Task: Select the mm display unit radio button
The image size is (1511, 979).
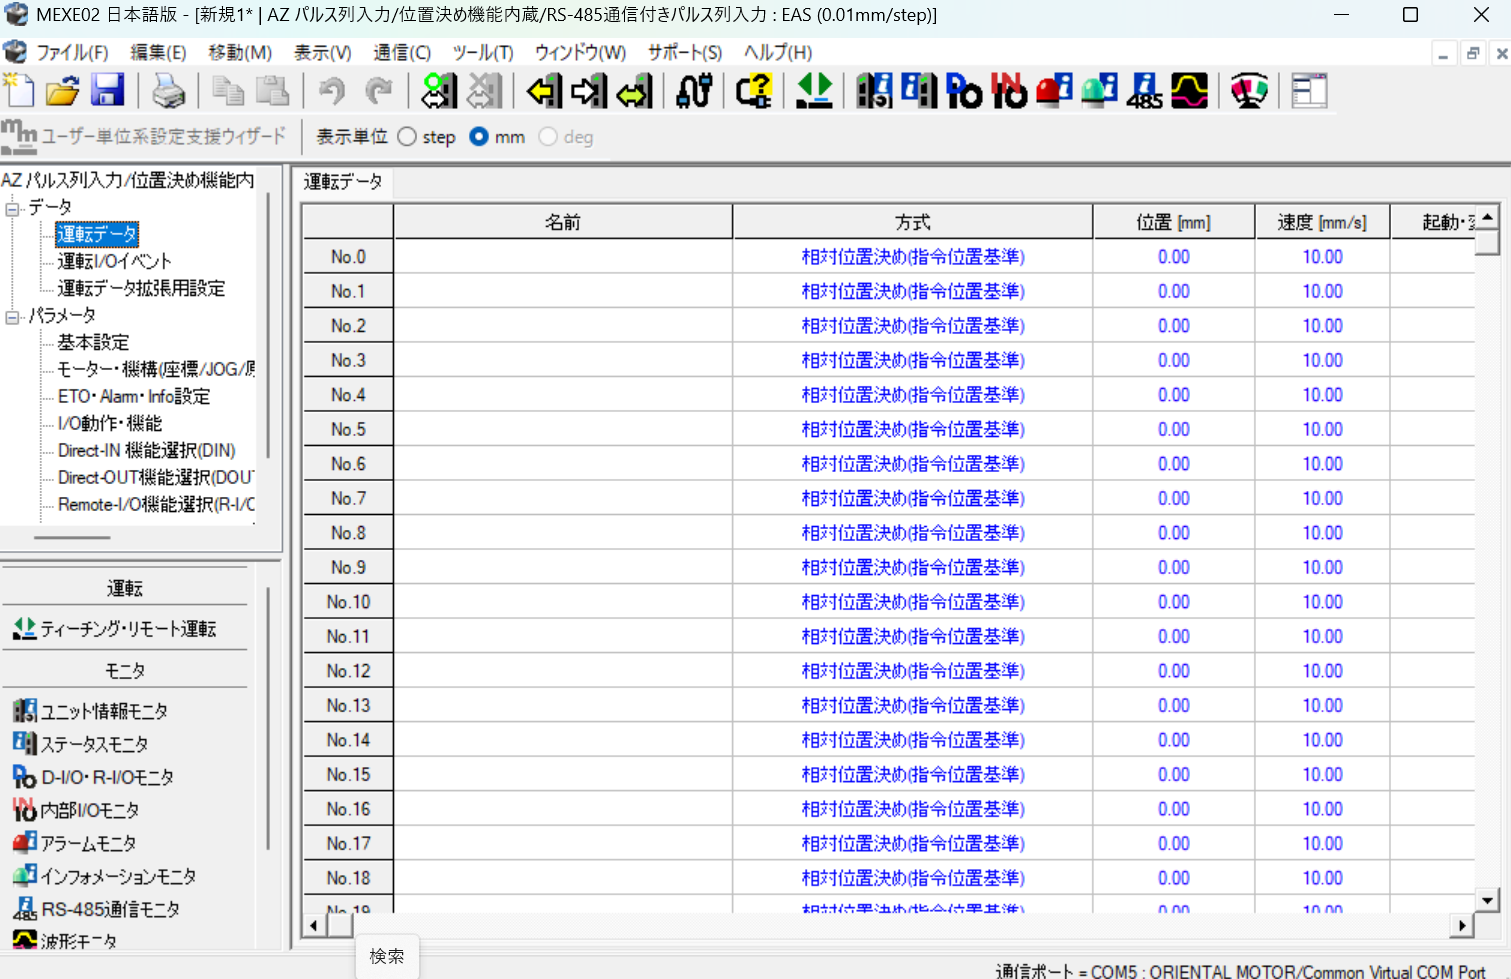Action: pyautogui.click(x=479, y=137)
